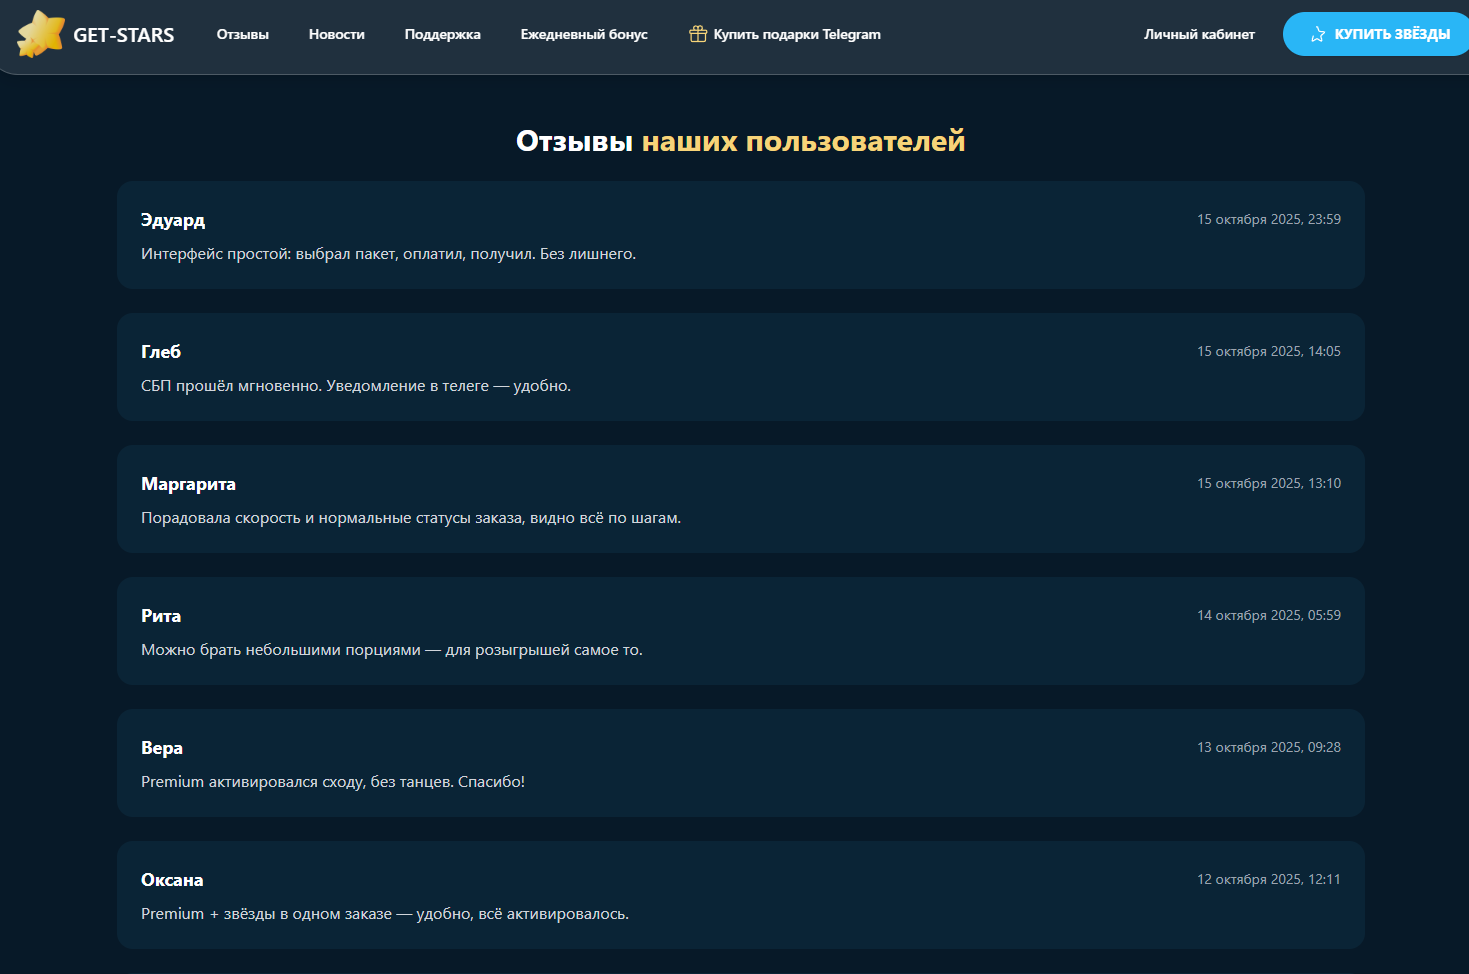The height and width of the screenshot is (974, 1469).
Task: Click Маргарита's review card
Action: pyautogui.click(x=740, y=499)
